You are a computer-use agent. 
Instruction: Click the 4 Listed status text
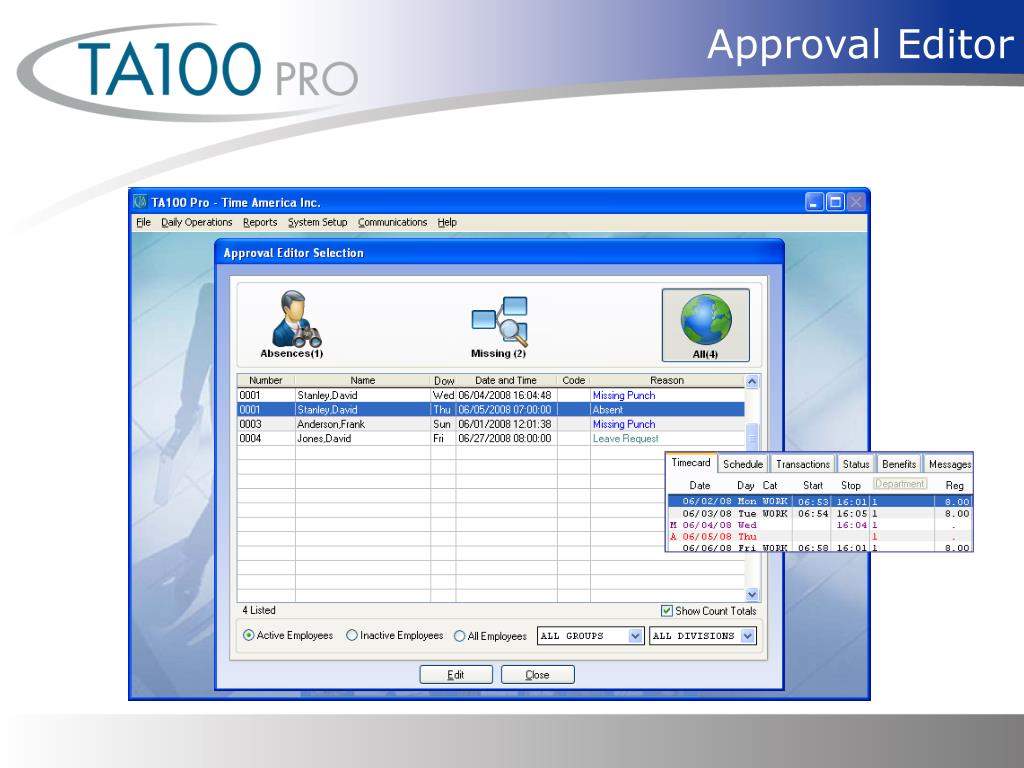(x=259, y=610)
